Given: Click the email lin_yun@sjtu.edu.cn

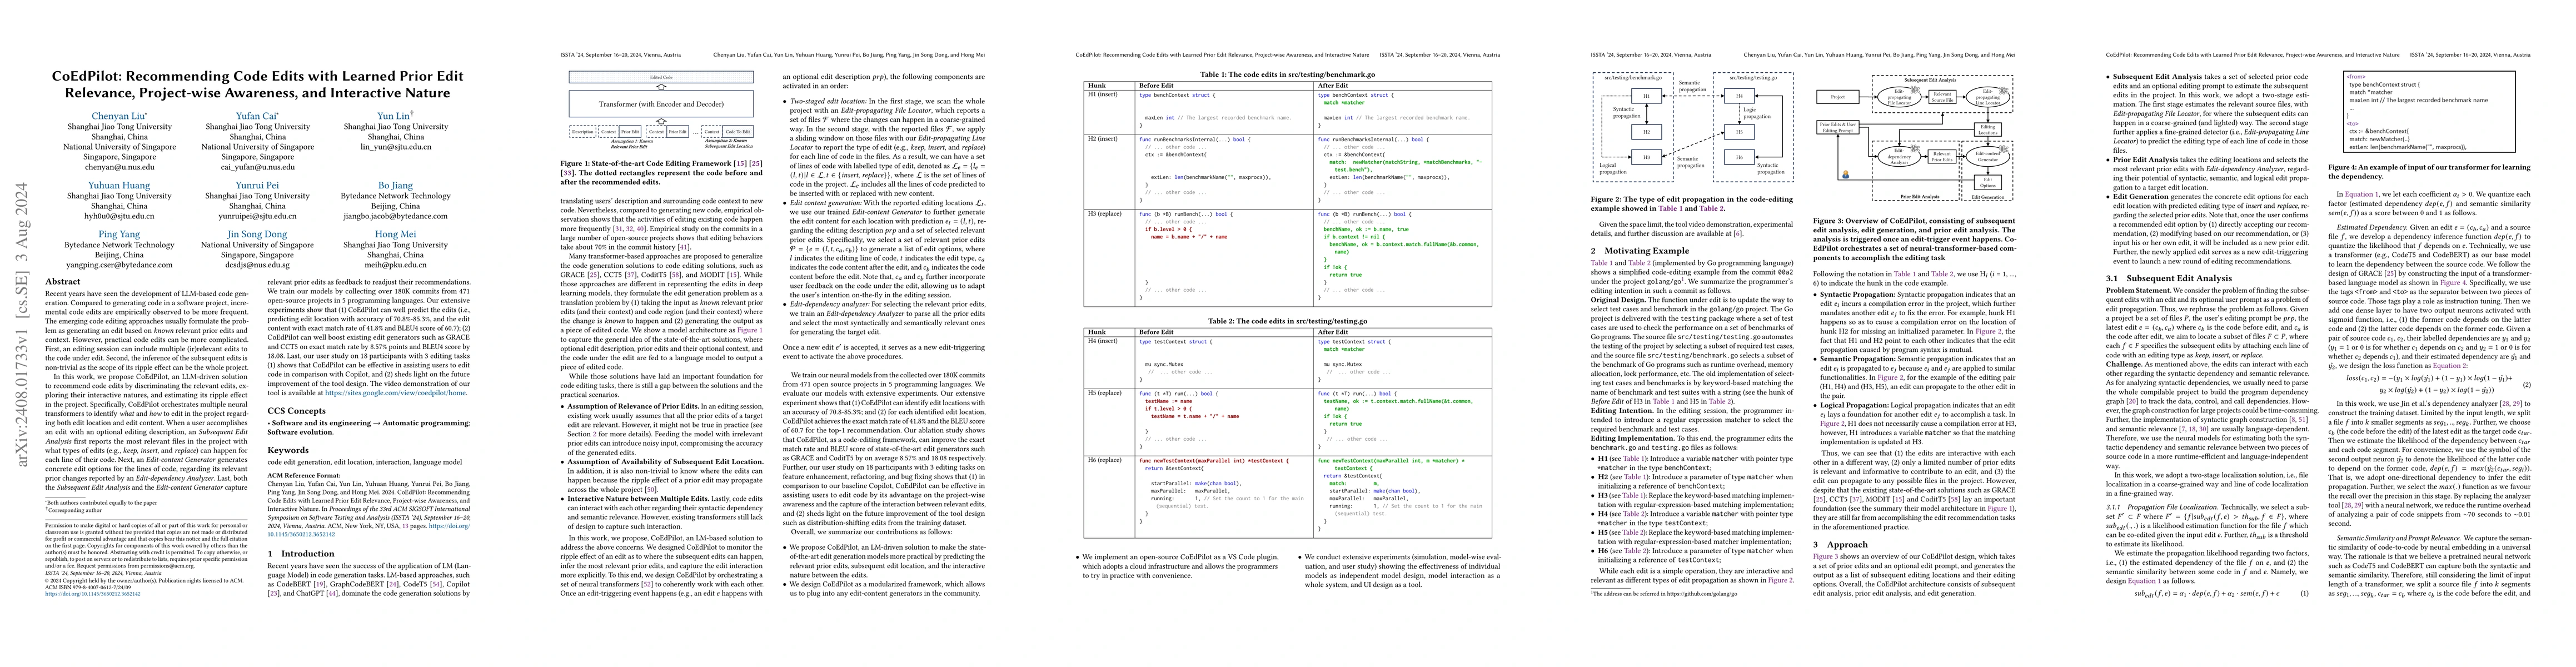Looking at the screenshot, I should point(395,147).
